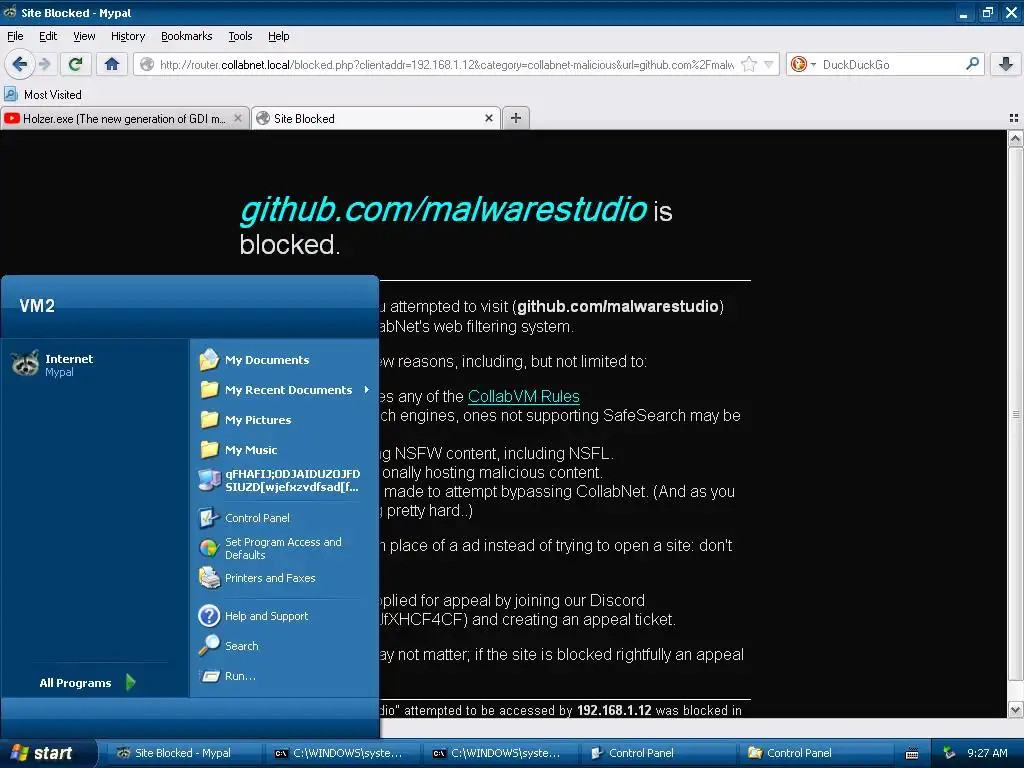This screenshot has height=768, width=1024.
Task: Click the scrollbar up arrow
Action: (x=1015, y=138)
